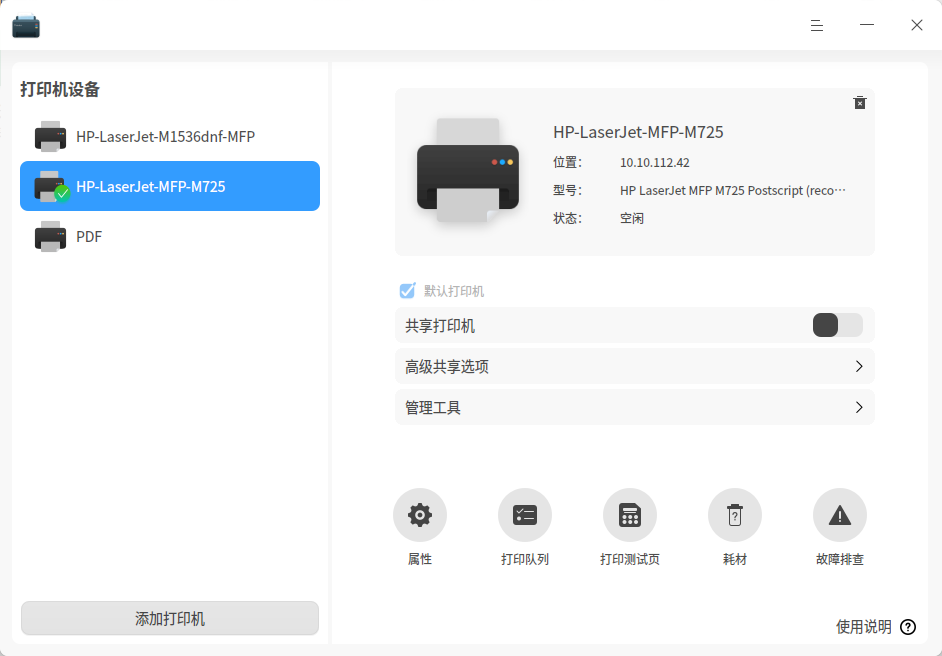Click the large printer illustration in details card
This screenshot has width=942, height=656.
[x=468, y=171]
